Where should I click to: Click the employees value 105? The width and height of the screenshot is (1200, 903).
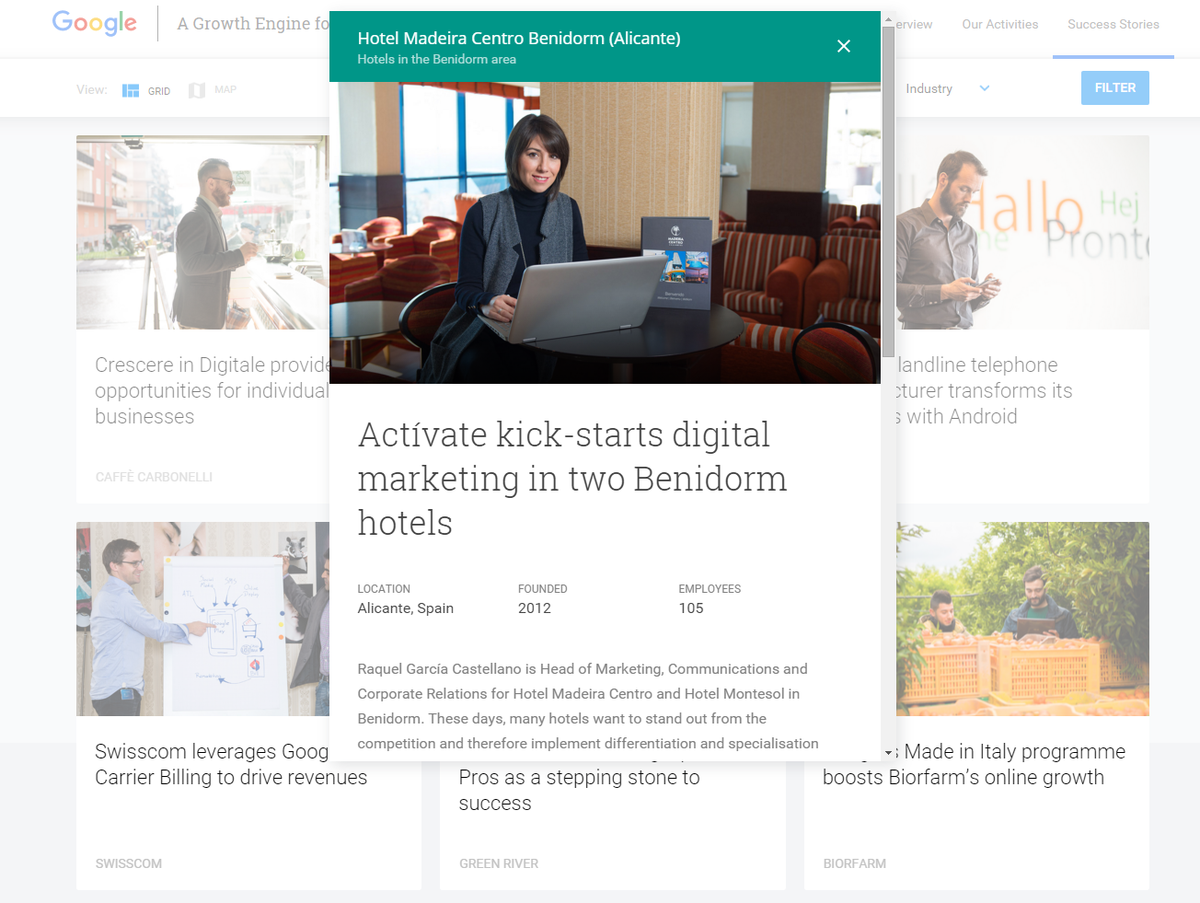691,608
